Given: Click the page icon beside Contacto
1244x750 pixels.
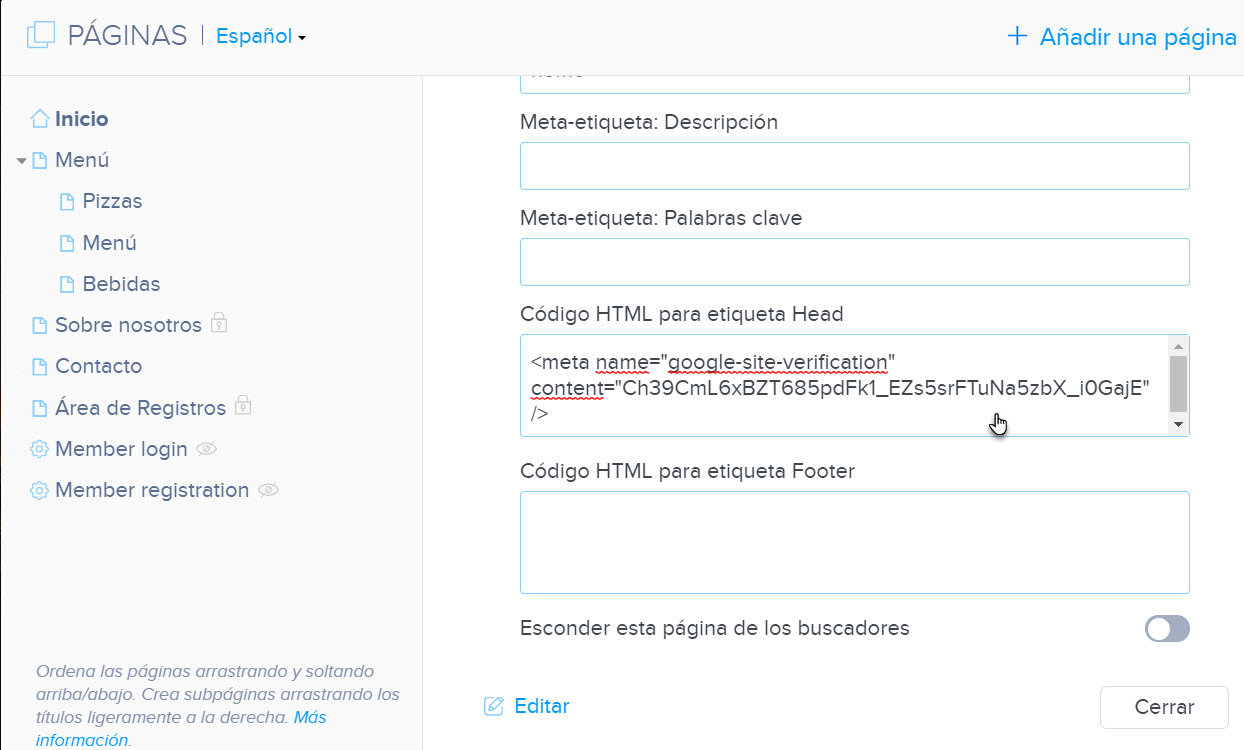Looking at the screenshot, I should pos(39,366).
